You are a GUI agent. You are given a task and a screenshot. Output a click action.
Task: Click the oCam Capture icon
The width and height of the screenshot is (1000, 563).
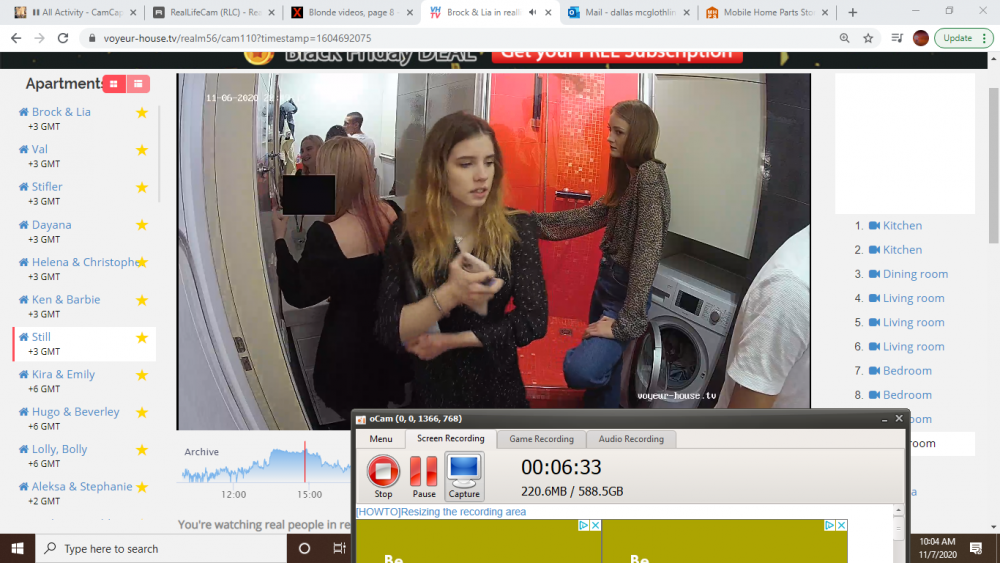pos(464,471)
